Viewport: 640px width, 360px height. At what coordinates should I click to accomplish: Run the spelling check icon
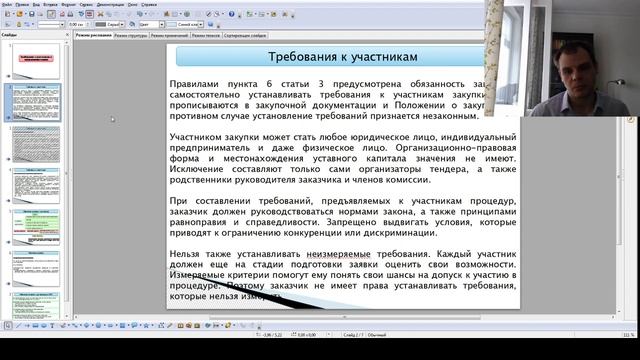click(x=81, y=14)
